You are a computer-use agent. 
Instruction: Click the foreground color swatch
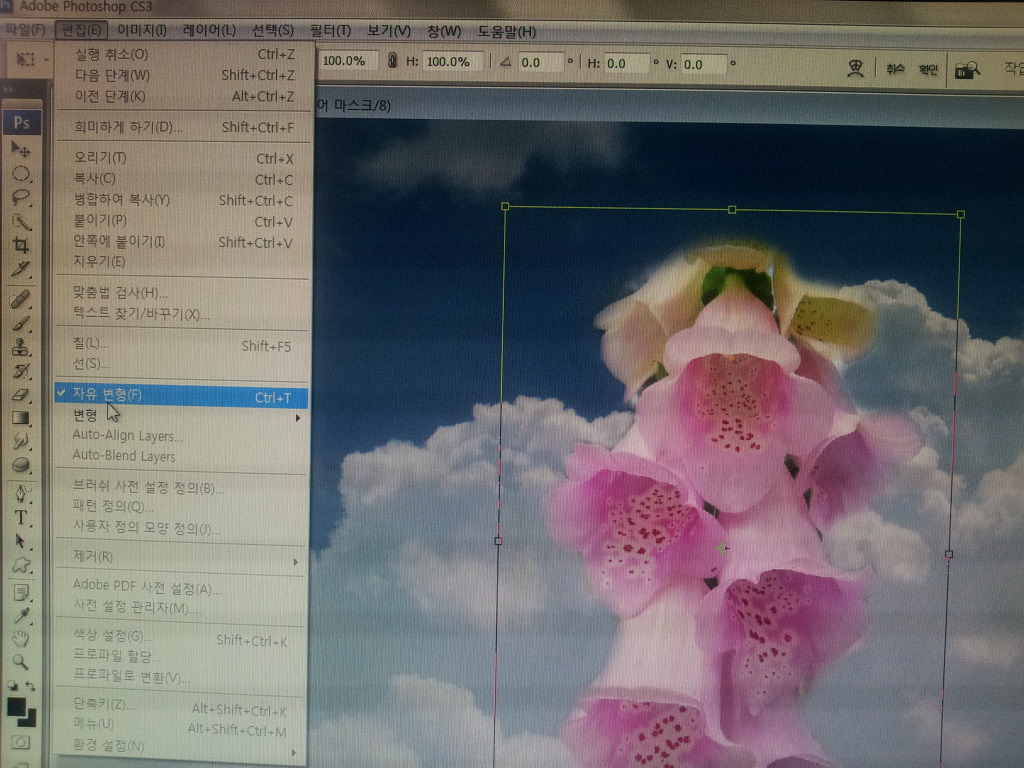(x=16, y=707)
